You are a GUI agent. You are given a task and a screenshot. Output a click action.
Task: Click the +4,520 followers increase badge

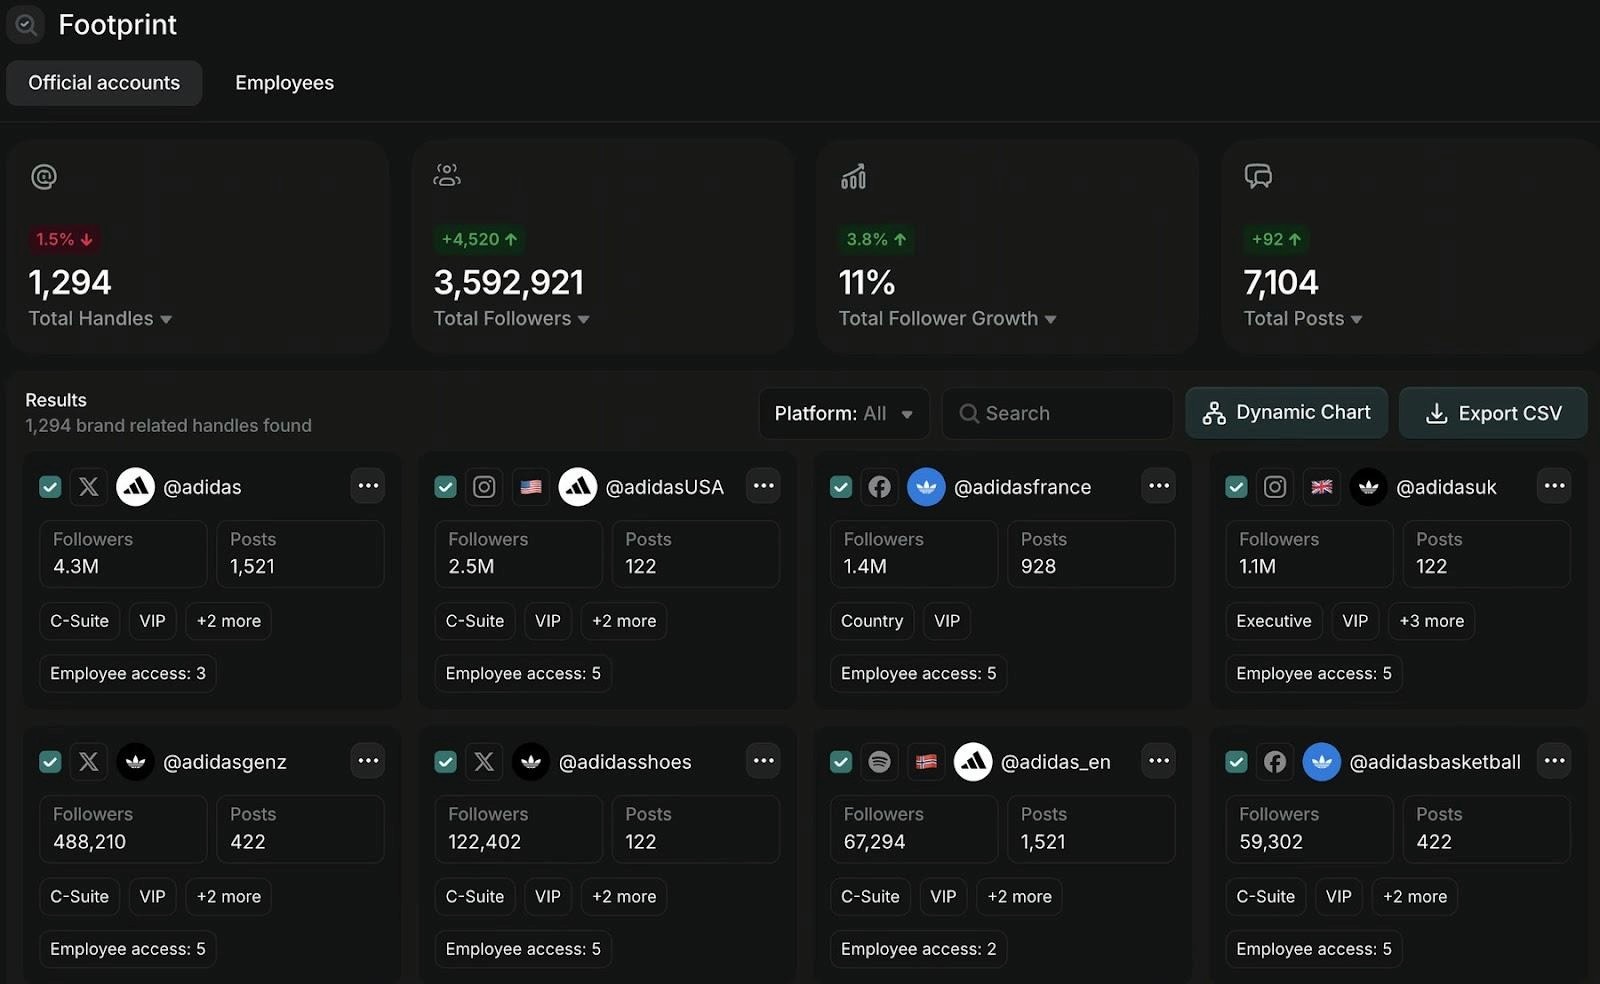480,240
